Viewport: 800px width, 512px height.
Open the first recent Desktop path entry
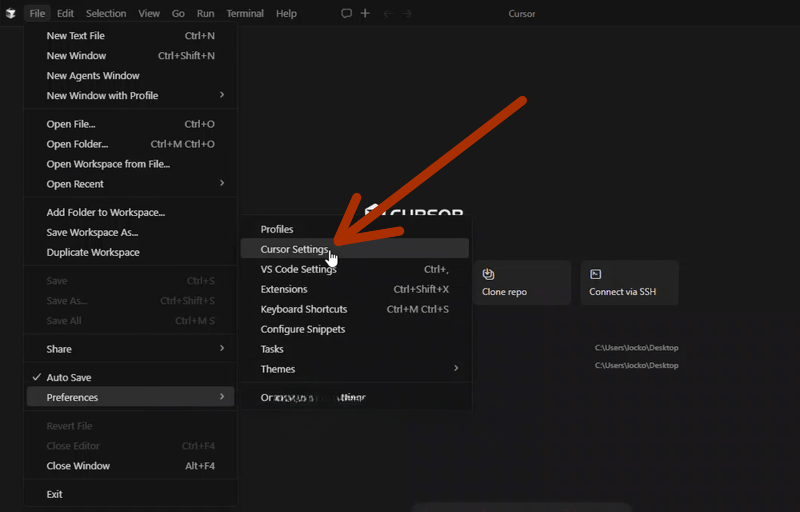(636, 348)
